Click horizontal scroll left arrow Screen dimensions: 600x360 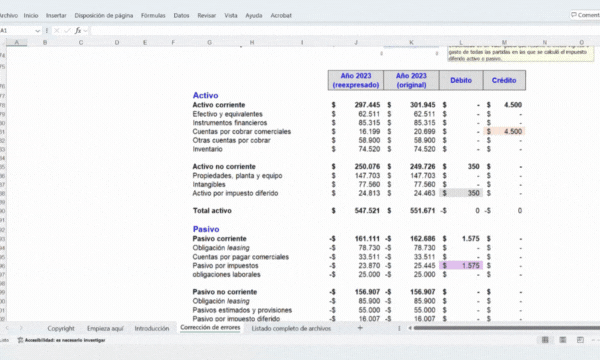(409, 328)
